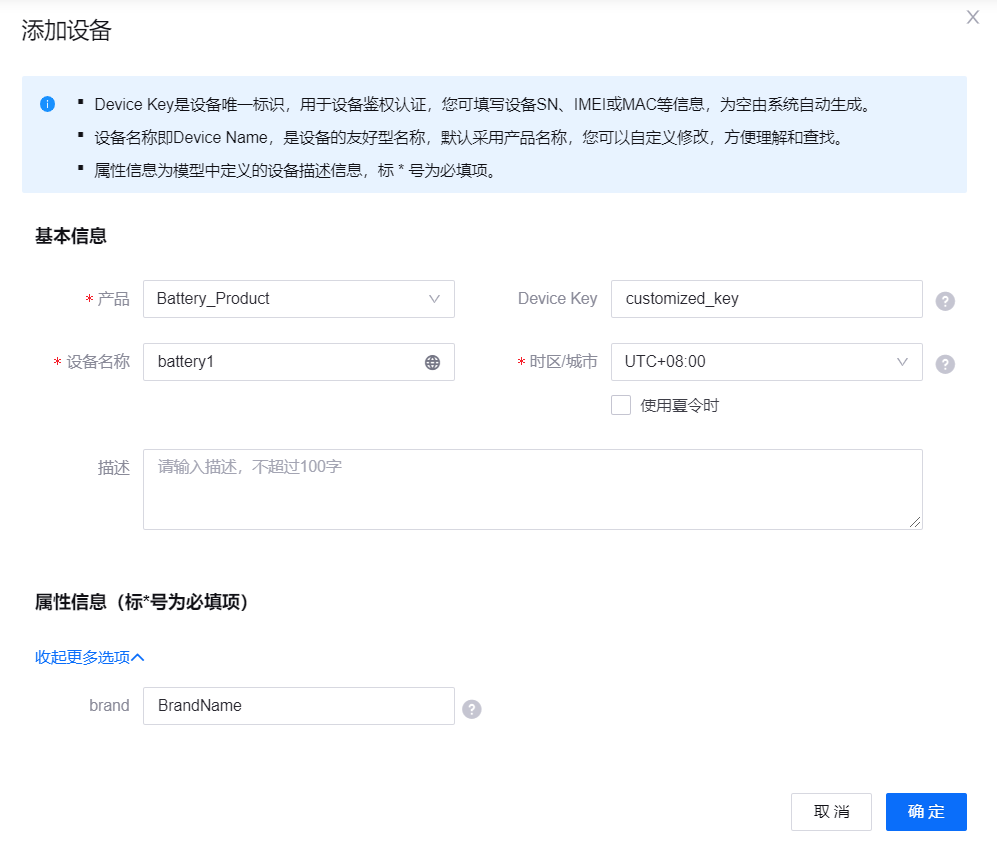Click the chevron arrow in 产品 dropdown

(x=434, y=299)
